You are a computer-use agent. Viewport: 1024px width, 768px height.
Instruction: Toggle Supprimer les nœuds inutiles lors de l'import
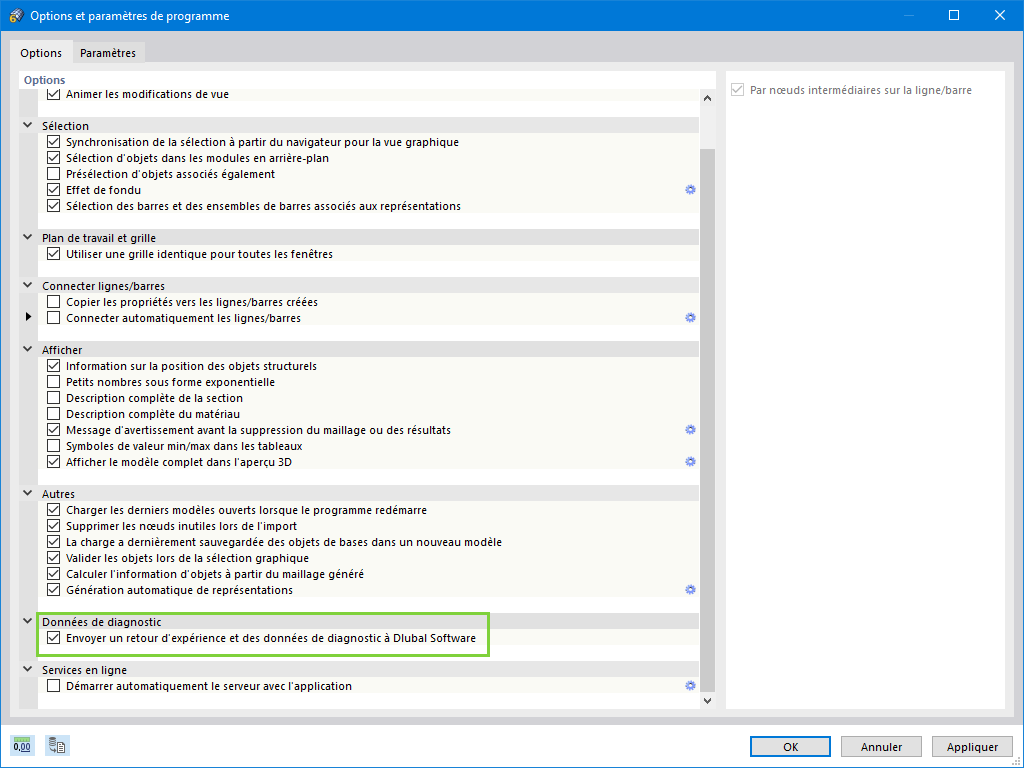click(x=54, y=526)
